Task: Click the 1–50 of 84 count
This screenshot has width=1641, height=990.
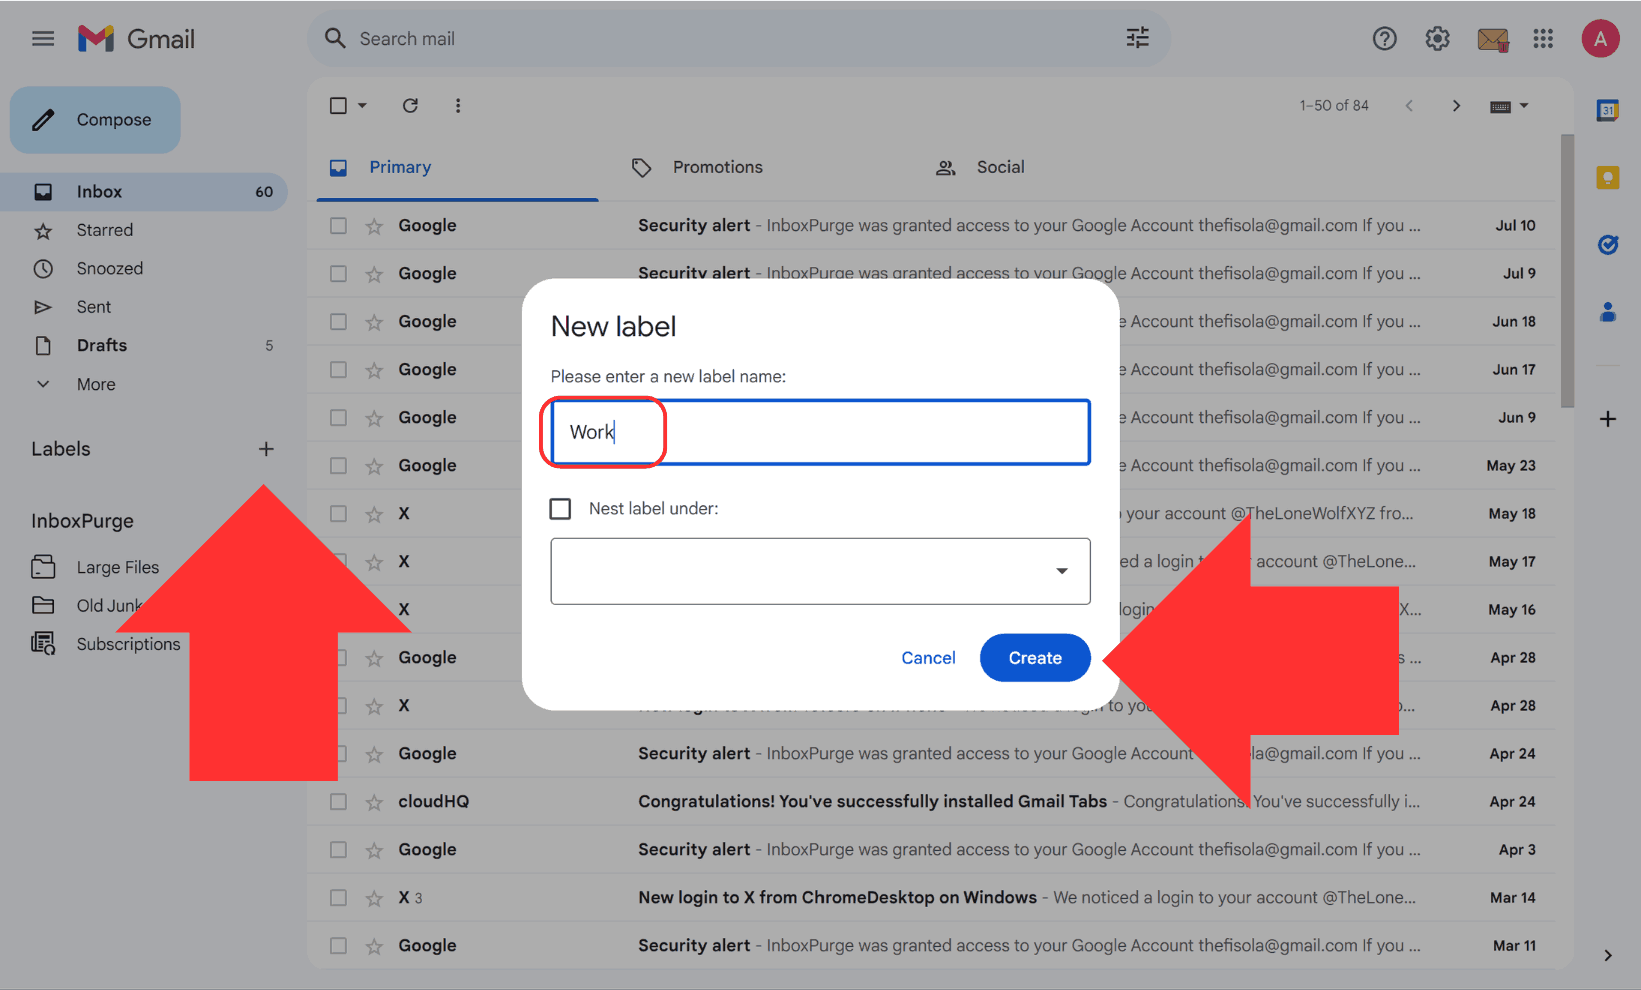Action: 1334,106
